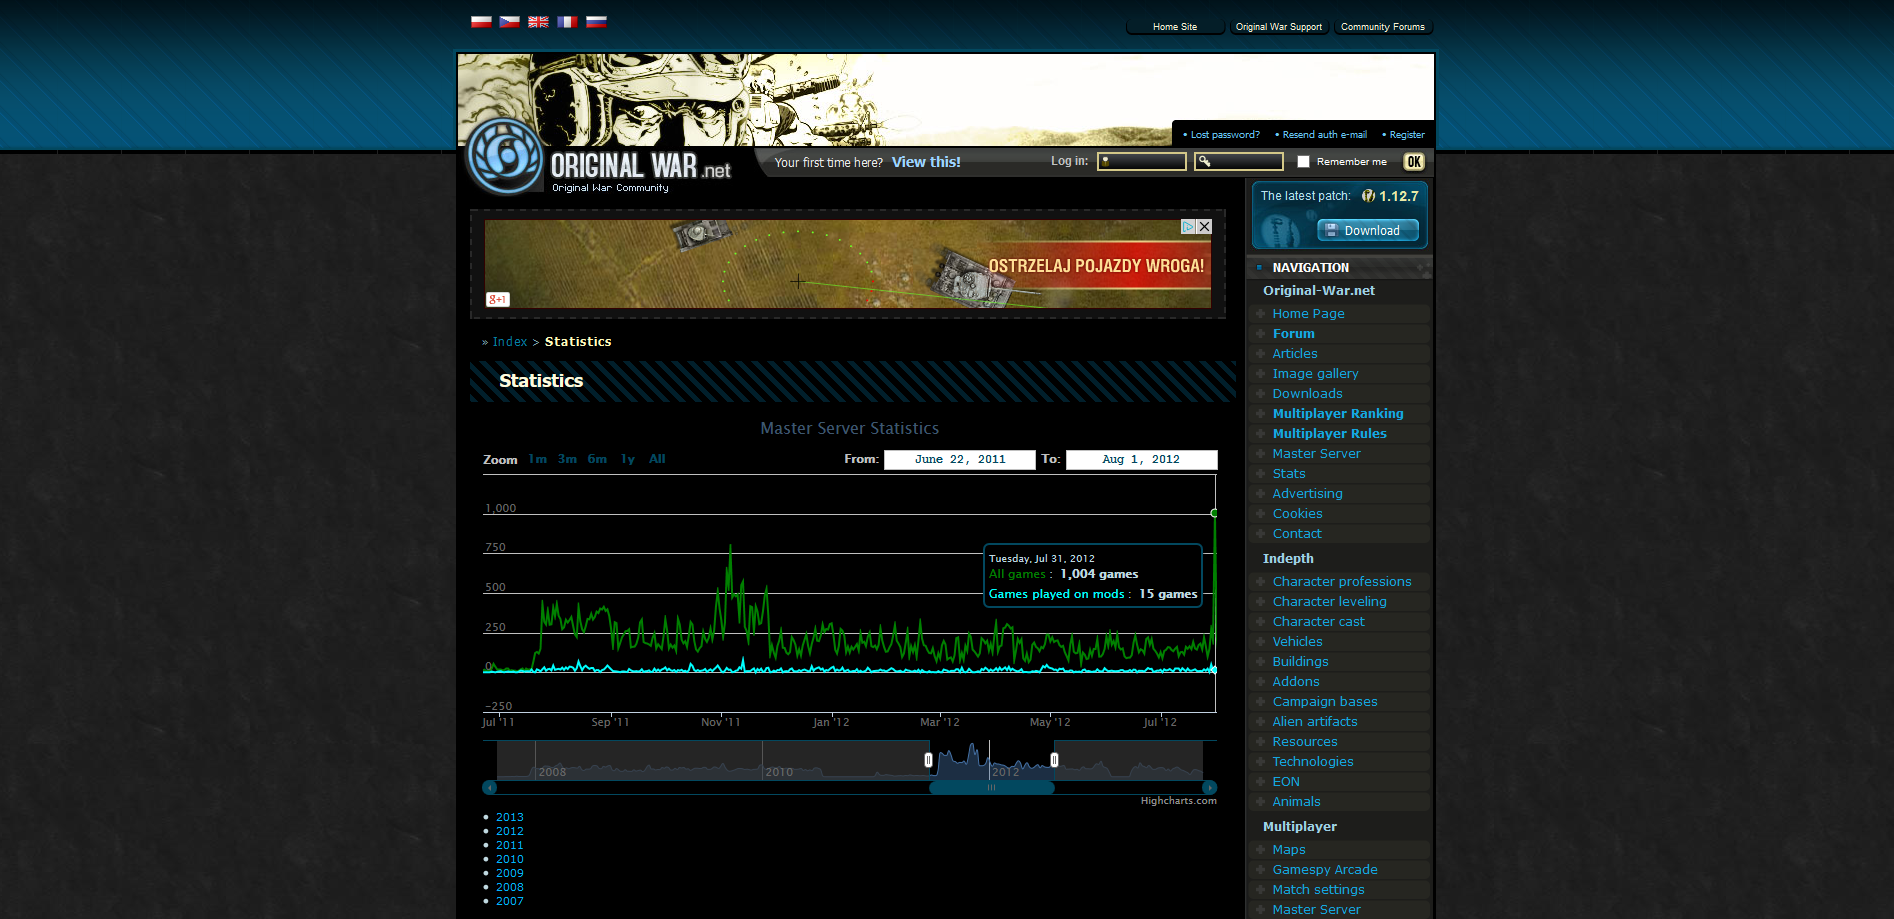Click navigator scrollbar left arrow
Viewport: 1894px width, 919px height.
tap(490, 788)
